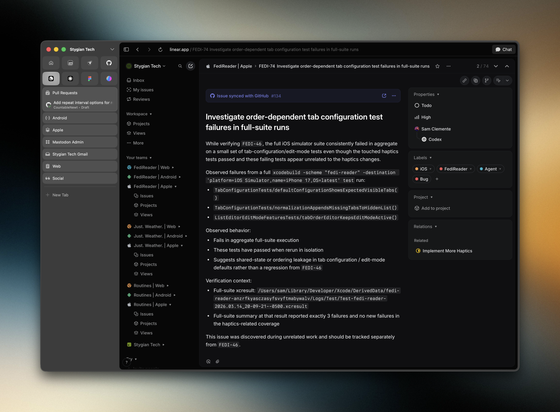Viewport: 560px width, 412px height.
Task: Open Inbox in Linear sidebar
Action: [x=135, y=80]
